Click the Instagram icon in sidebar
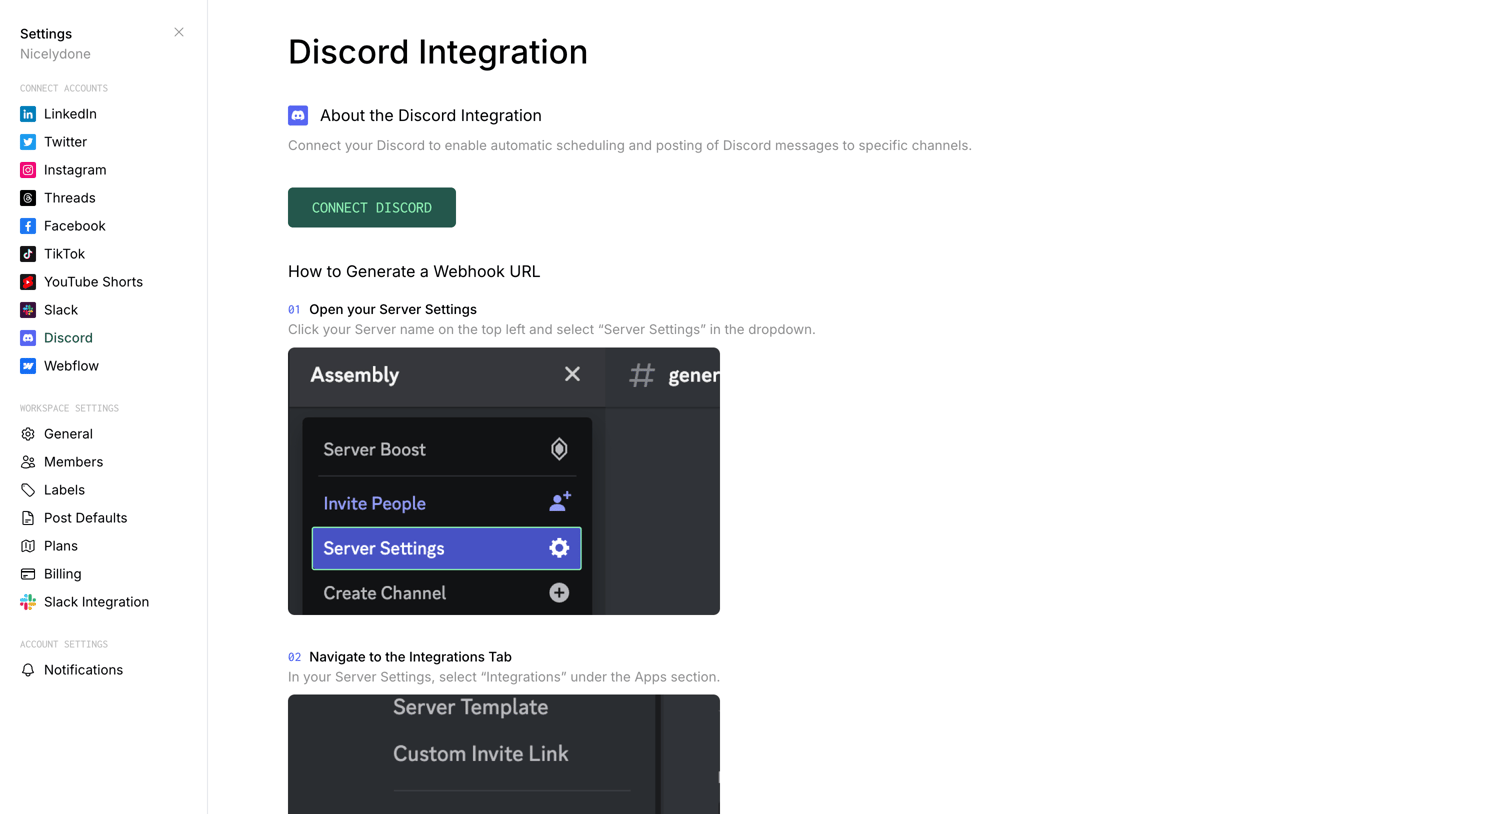 [28, 170]
